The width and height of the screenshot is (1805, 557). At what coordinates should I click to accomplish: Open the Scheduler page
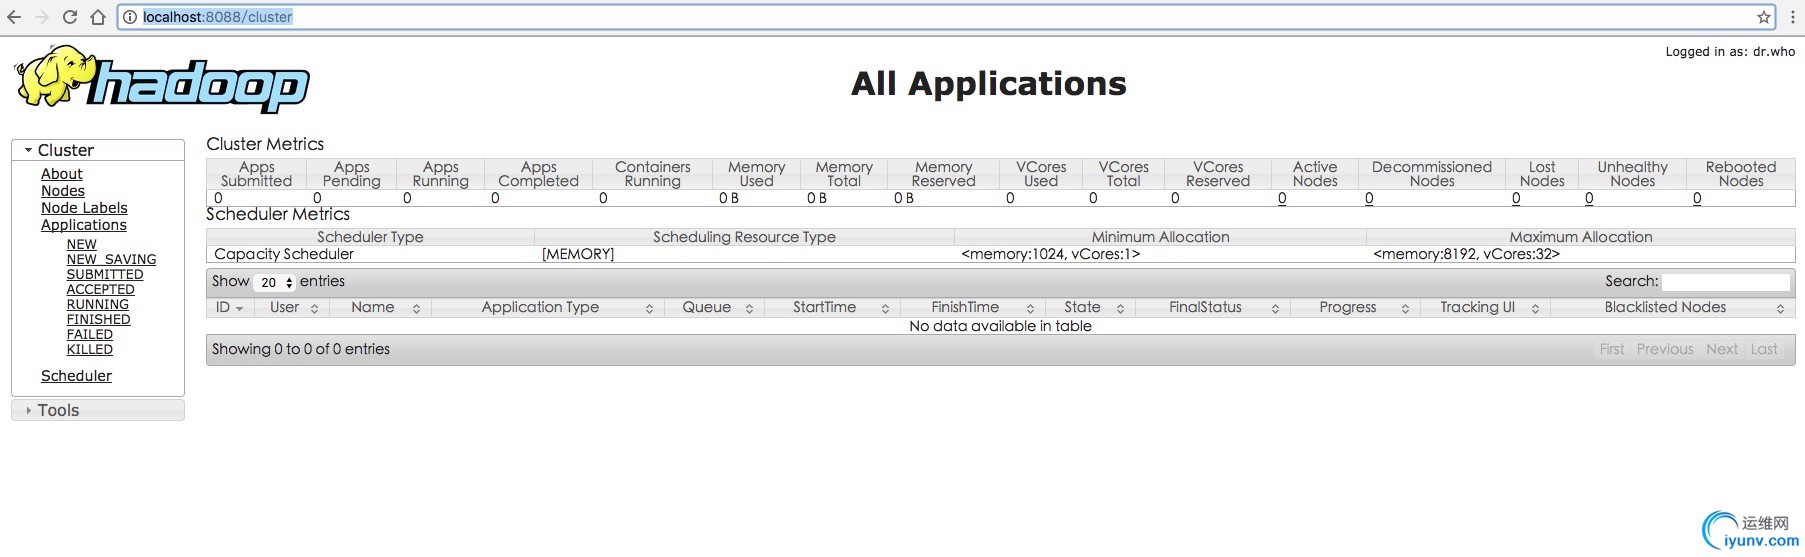[x=76, y=376]
